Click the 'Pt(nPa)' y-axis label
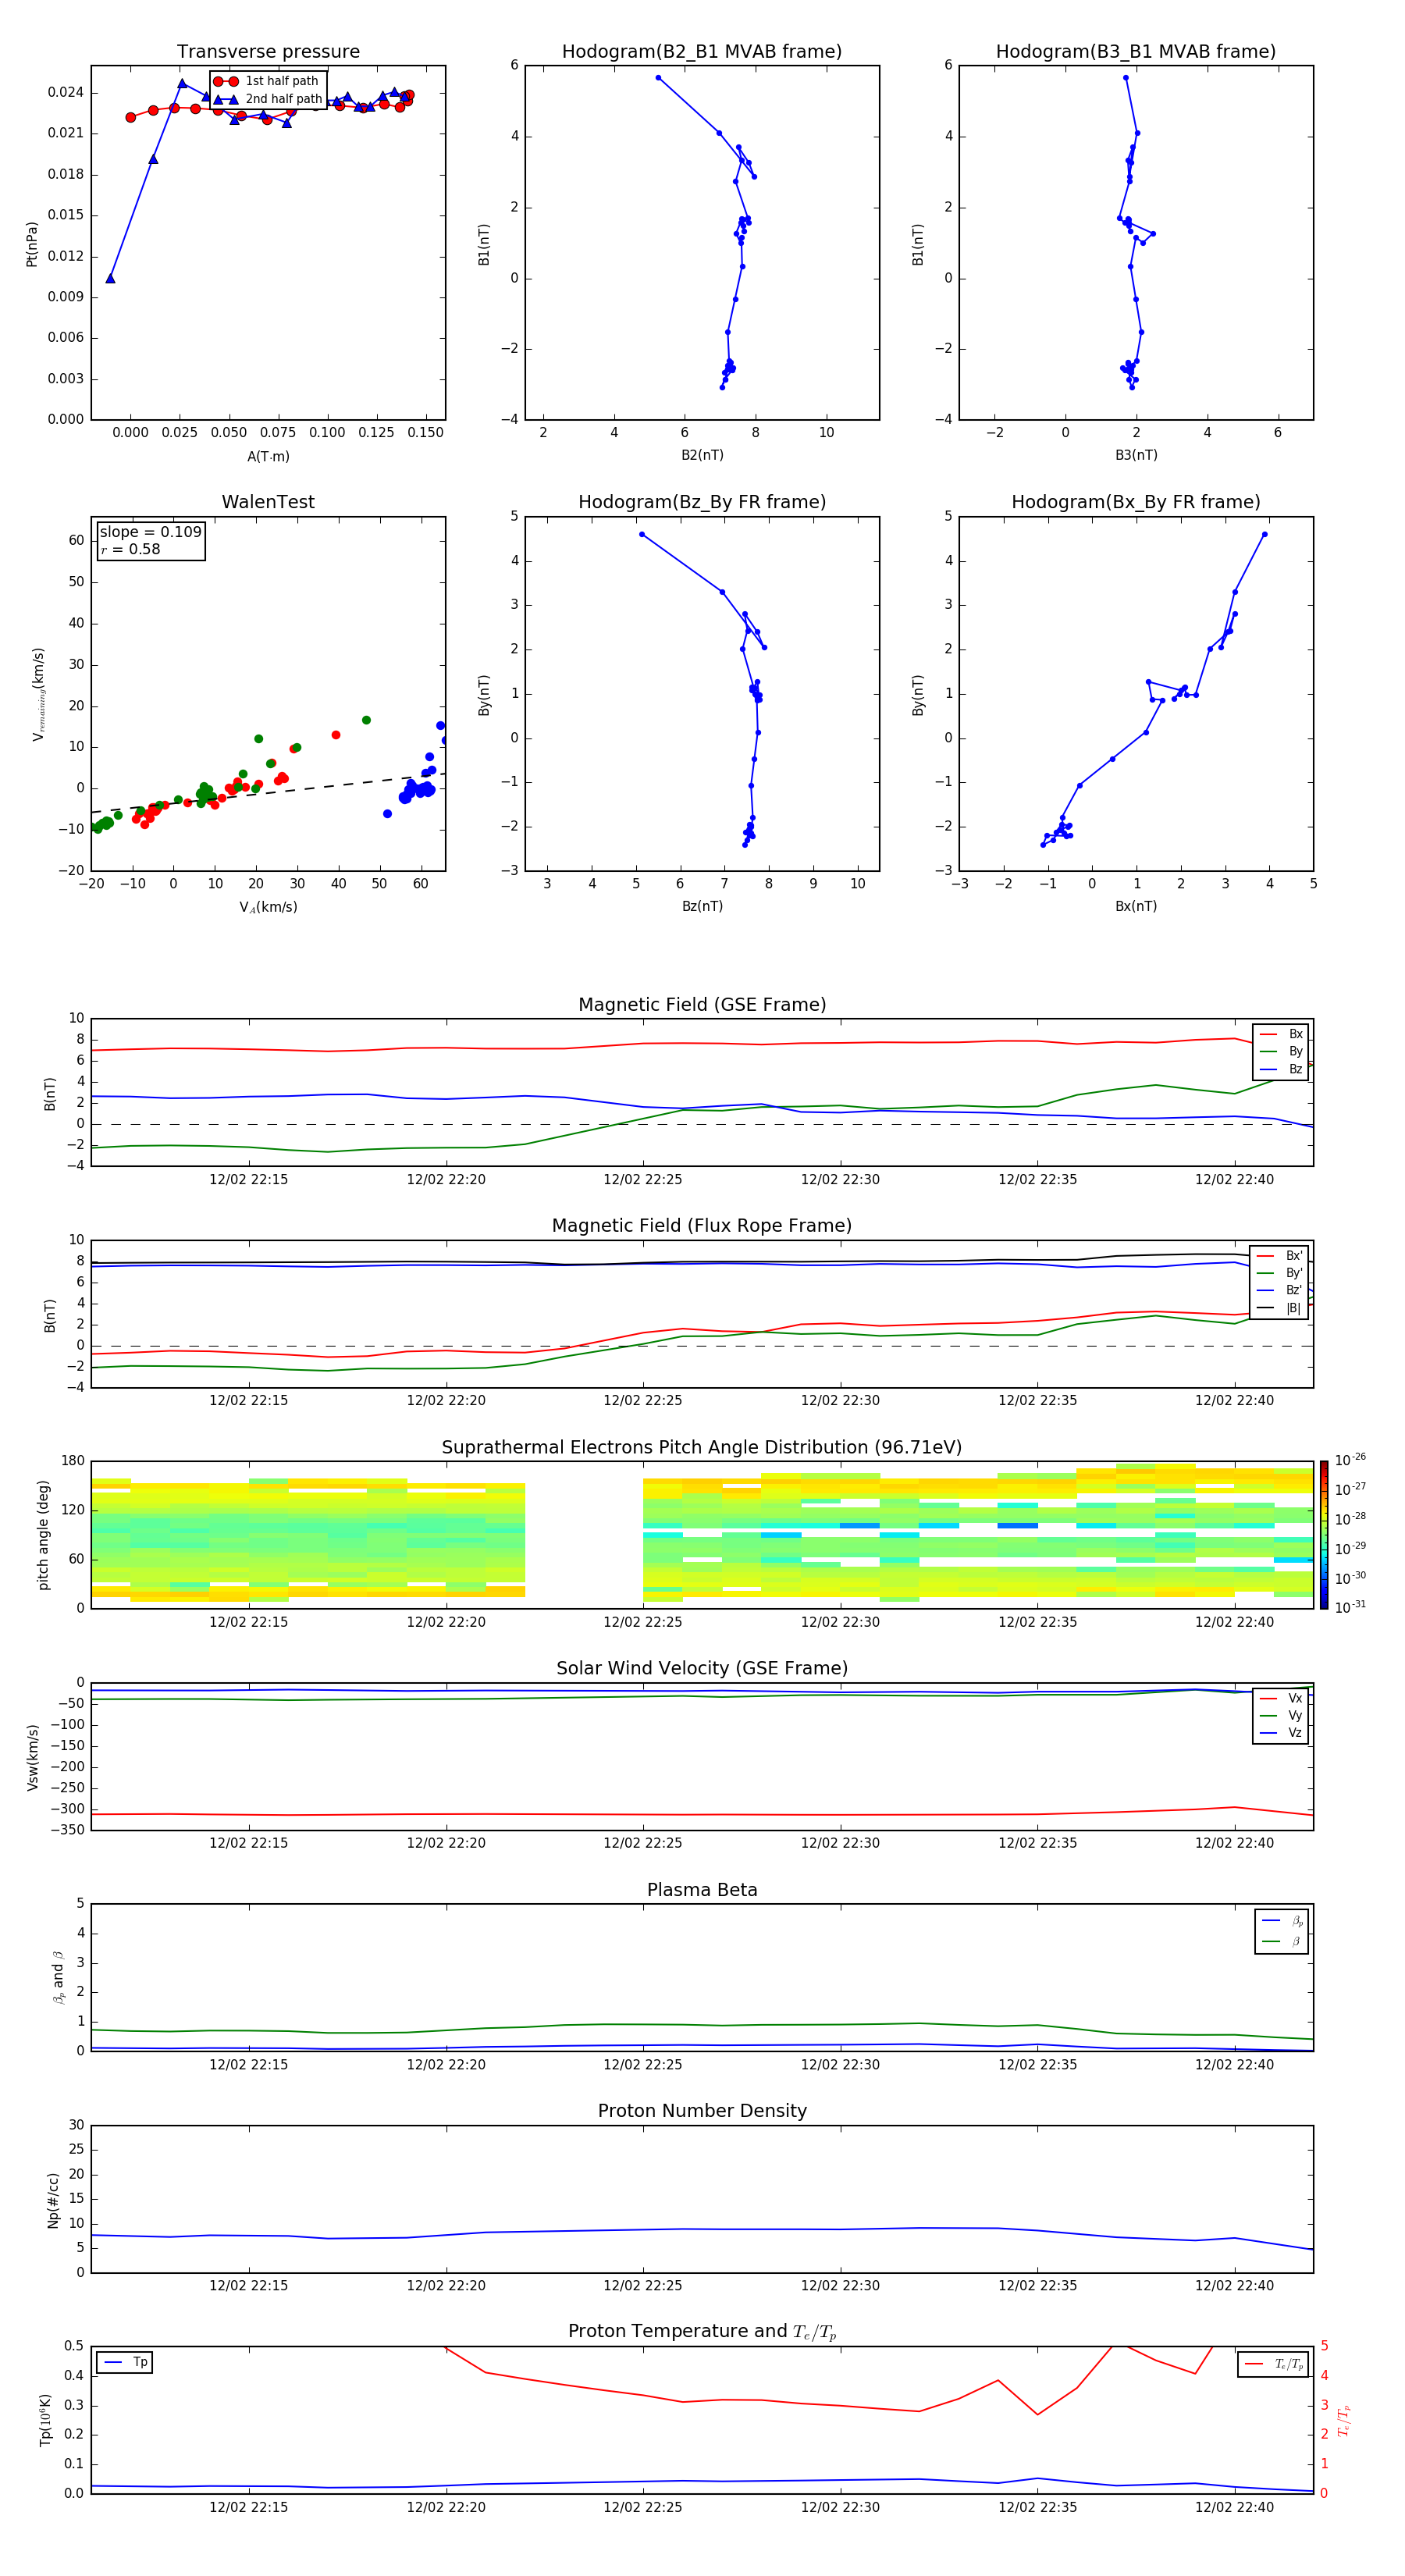The width and height of the screenshot is (1405, 2576). [x=32, y=244]
